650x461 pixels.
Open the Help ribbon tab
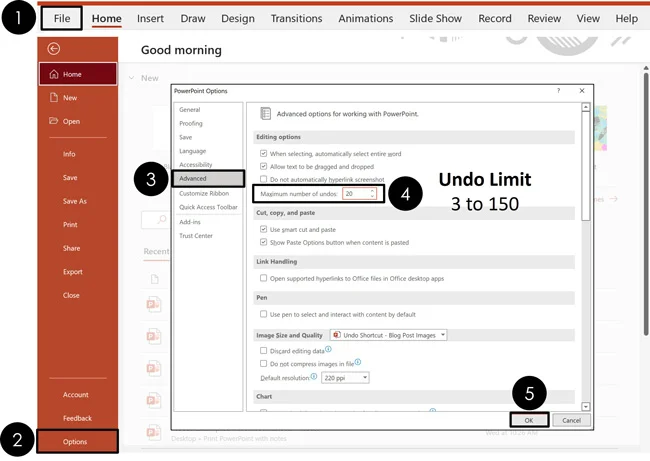tap(626, 18)
